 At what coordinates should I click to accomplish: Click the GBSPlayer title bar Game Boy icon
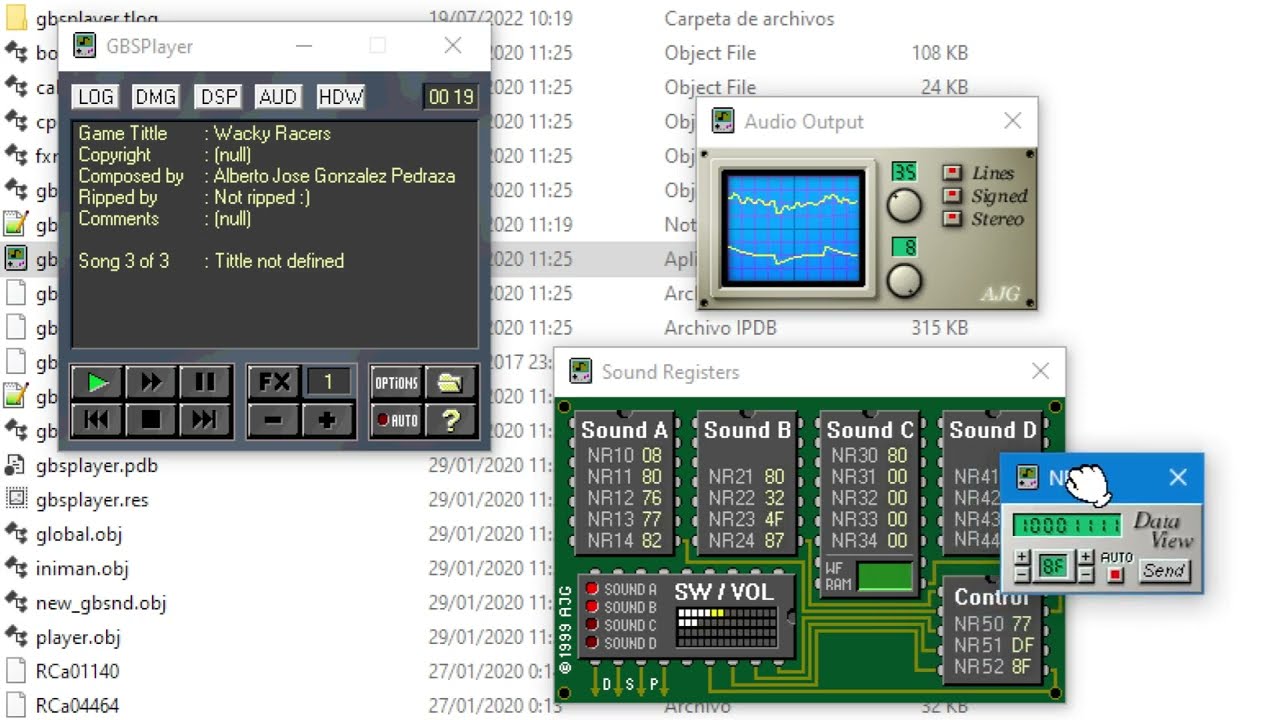[85, 46]
